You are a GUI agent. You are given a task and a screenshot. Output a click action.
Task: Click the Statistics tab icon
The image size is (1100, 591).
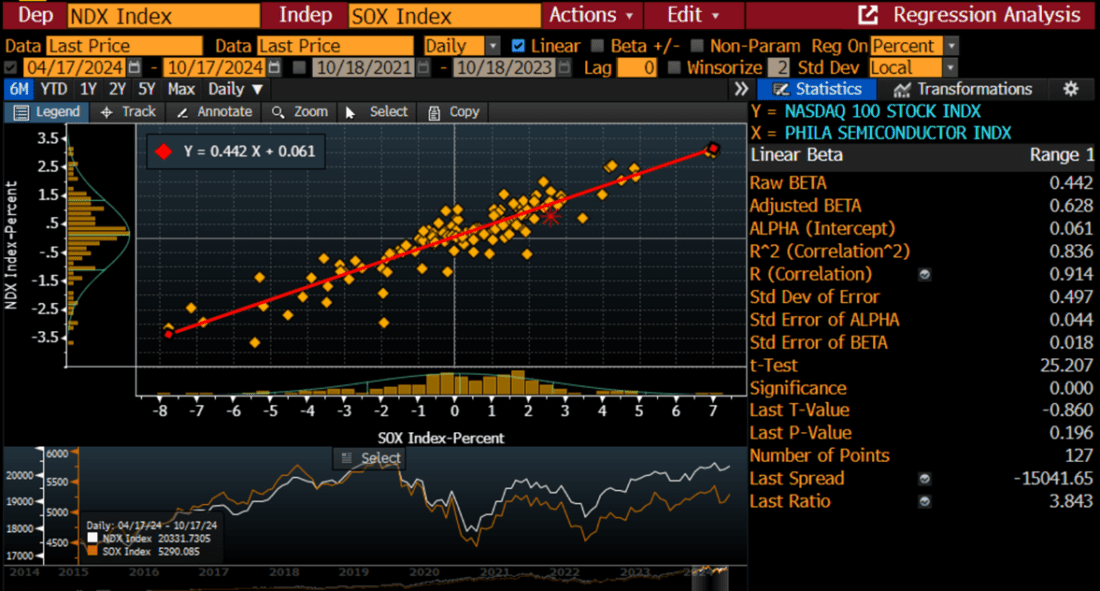coord(781,89)
